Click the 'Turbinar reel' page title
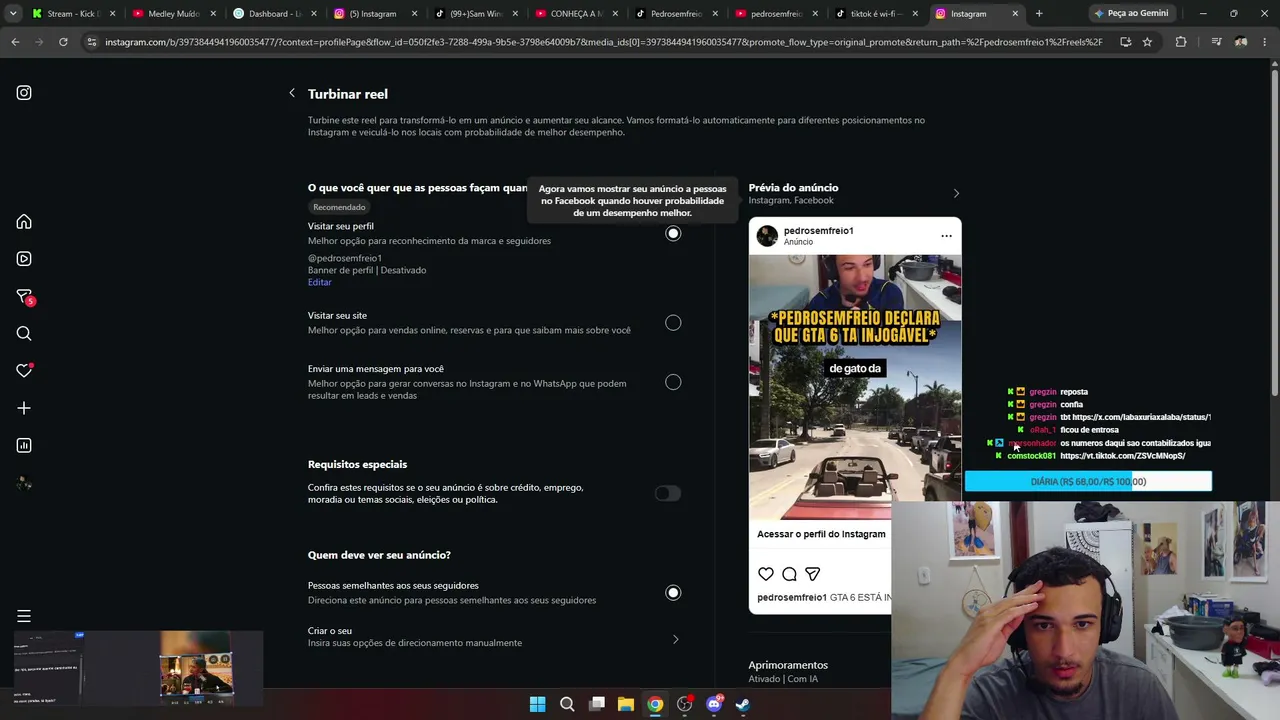 tap(348, 94)
